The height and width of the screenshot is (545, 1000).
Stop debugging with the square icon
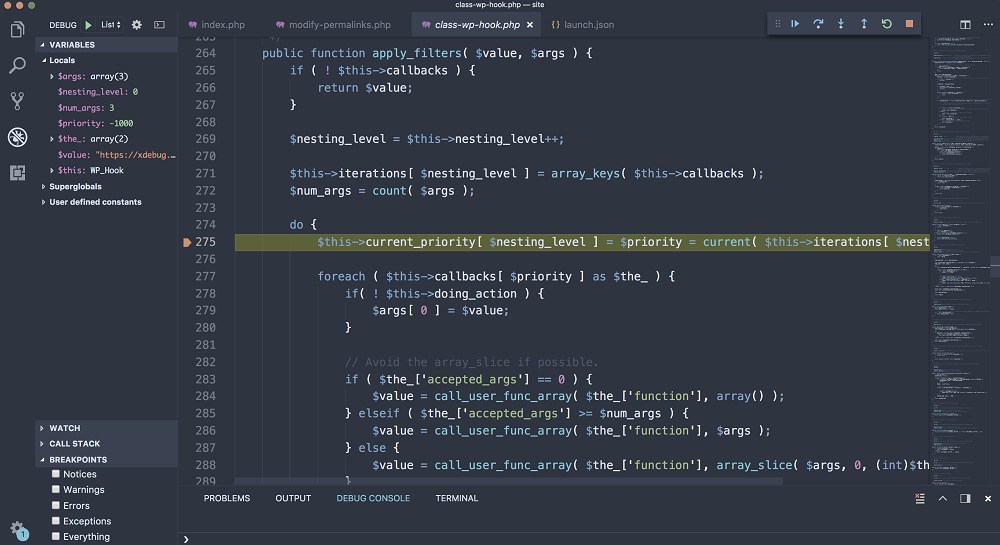[x=909, y=24]
